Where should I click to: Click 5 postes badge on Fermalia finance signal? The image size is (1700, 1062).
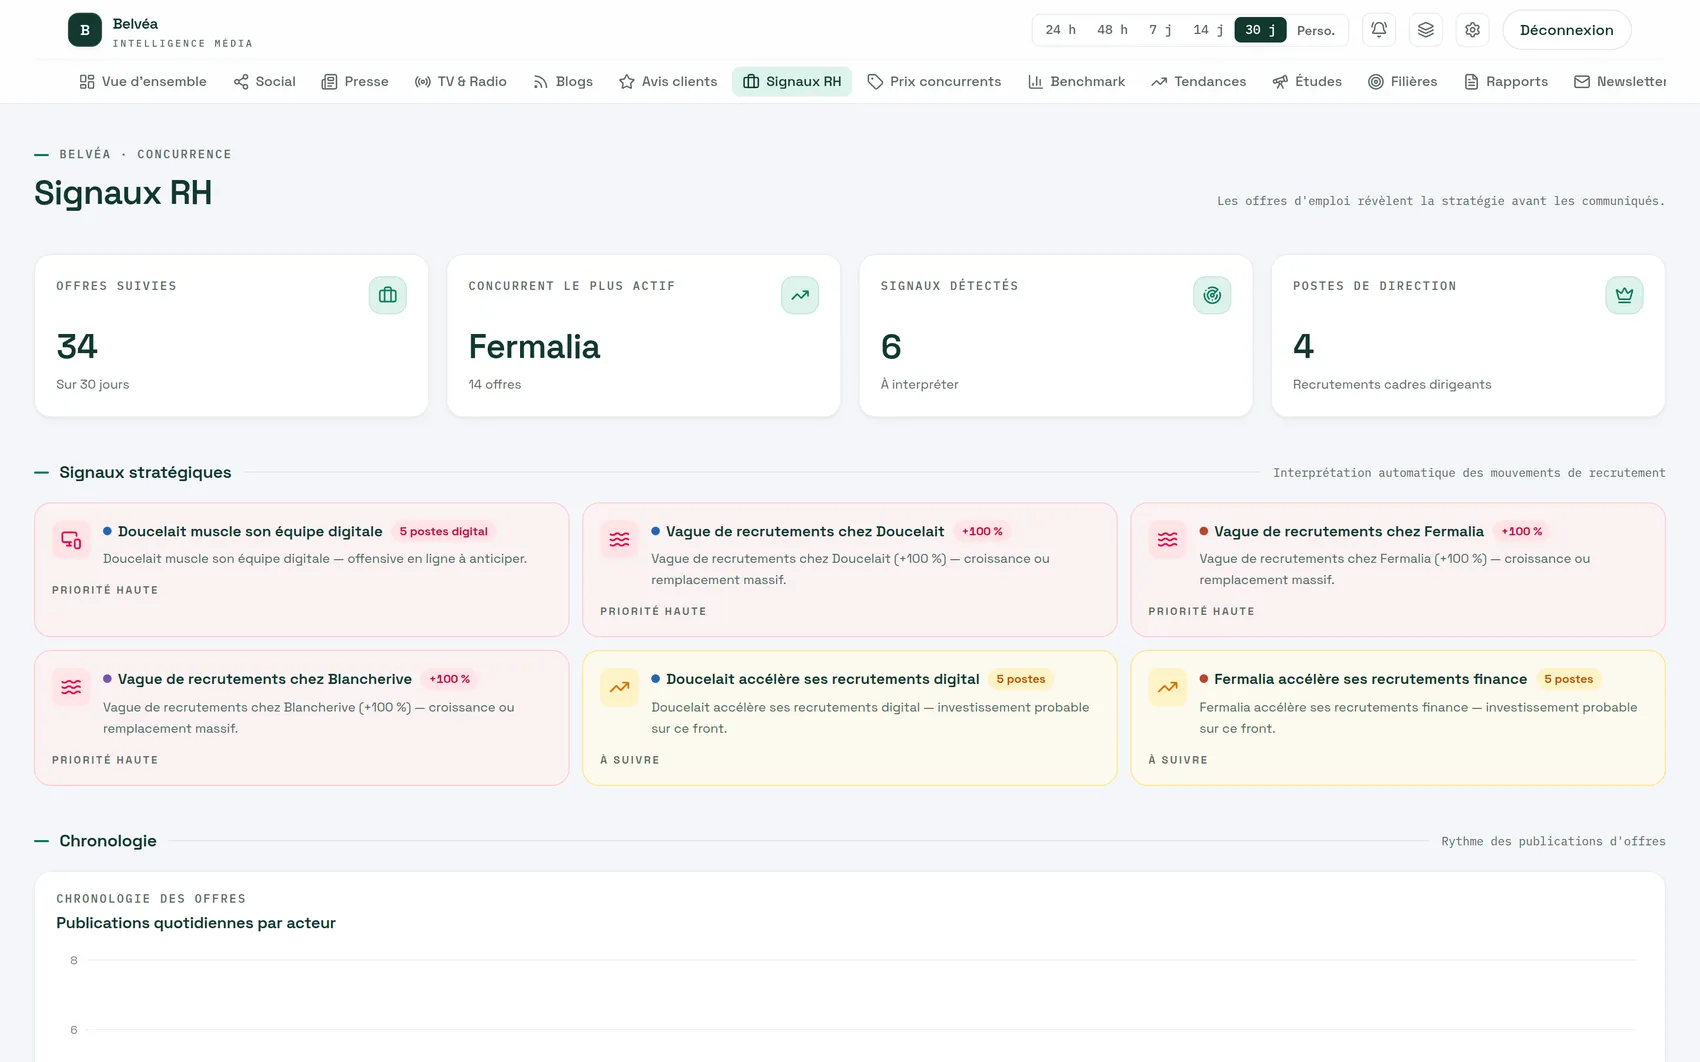pos(1569,680)
